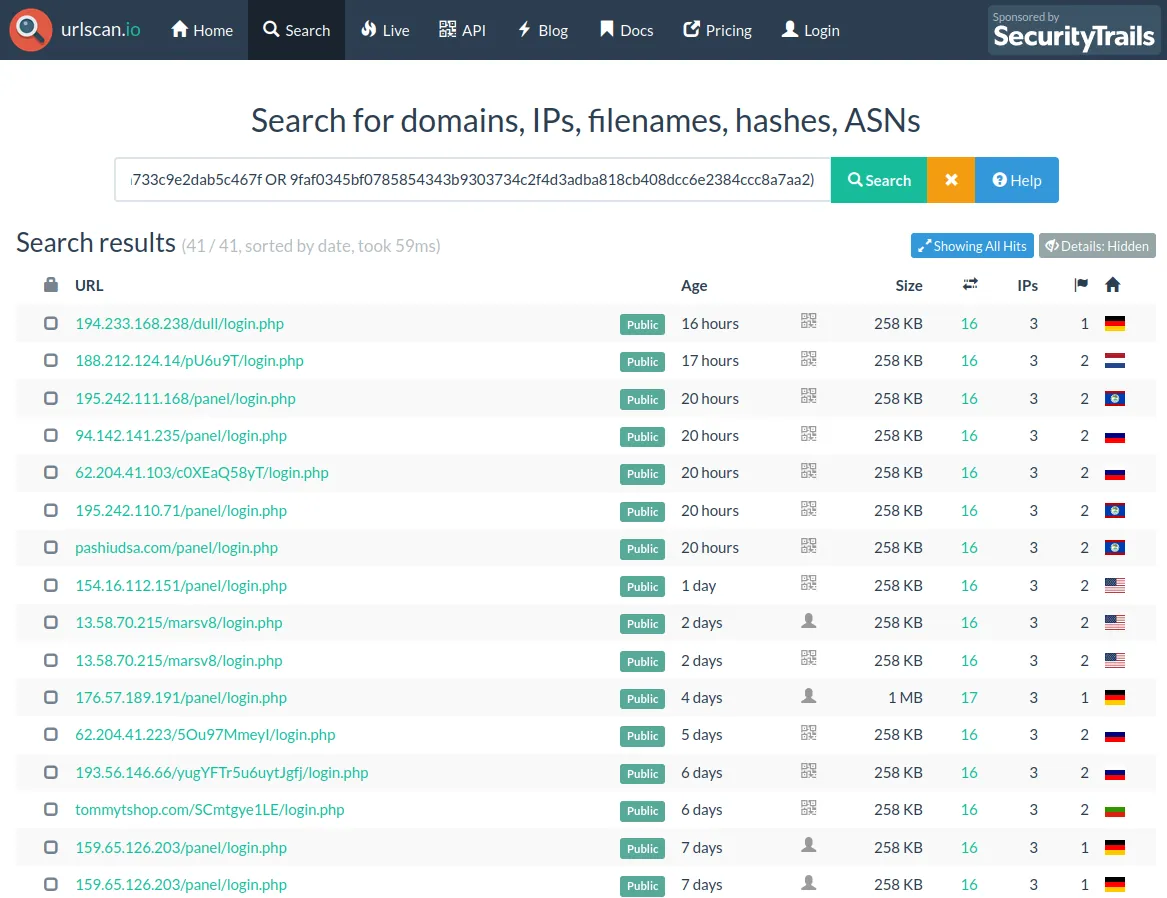Open result 195.242.111.168/panel/login.php
This screenshot has height=898, width=1167.
pos(185,399)
